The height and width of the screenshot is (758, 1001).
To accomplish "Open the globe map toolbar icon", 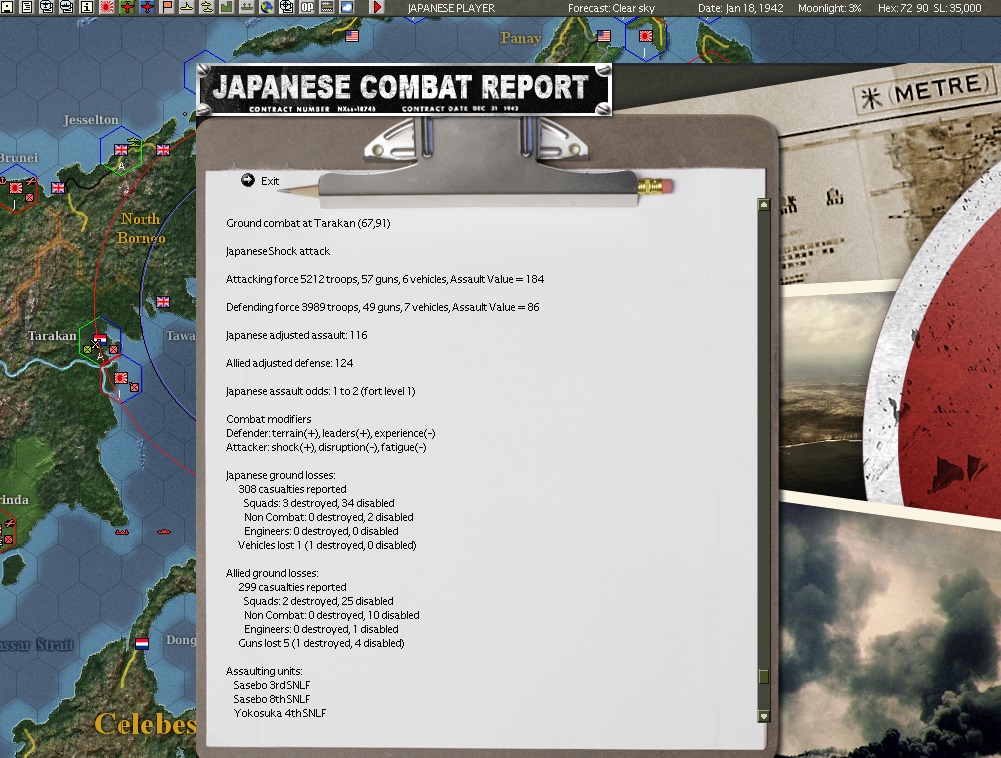I will 267,7.
